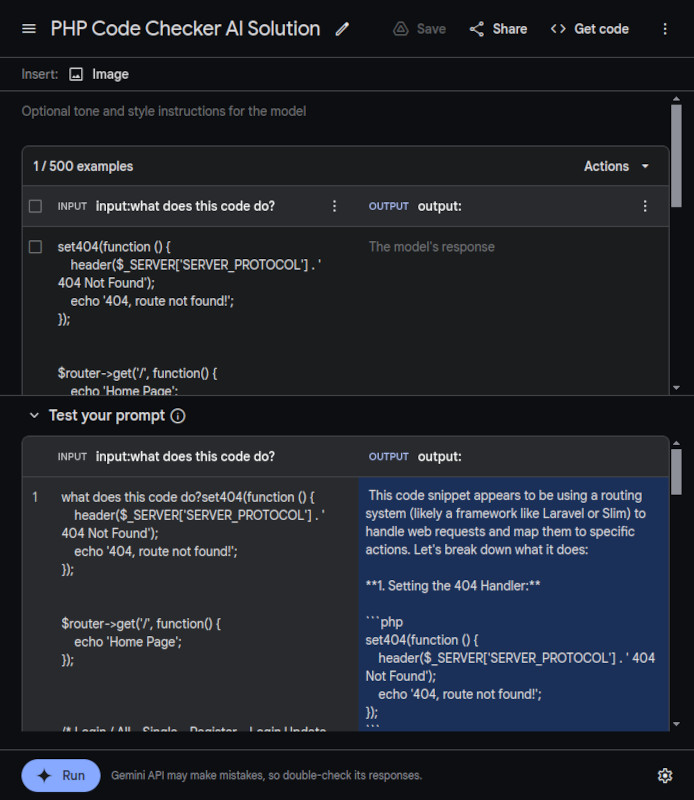Open output column three-dot options menu
The height and width of the screenshot is (800, 694).
coord(645,206)
